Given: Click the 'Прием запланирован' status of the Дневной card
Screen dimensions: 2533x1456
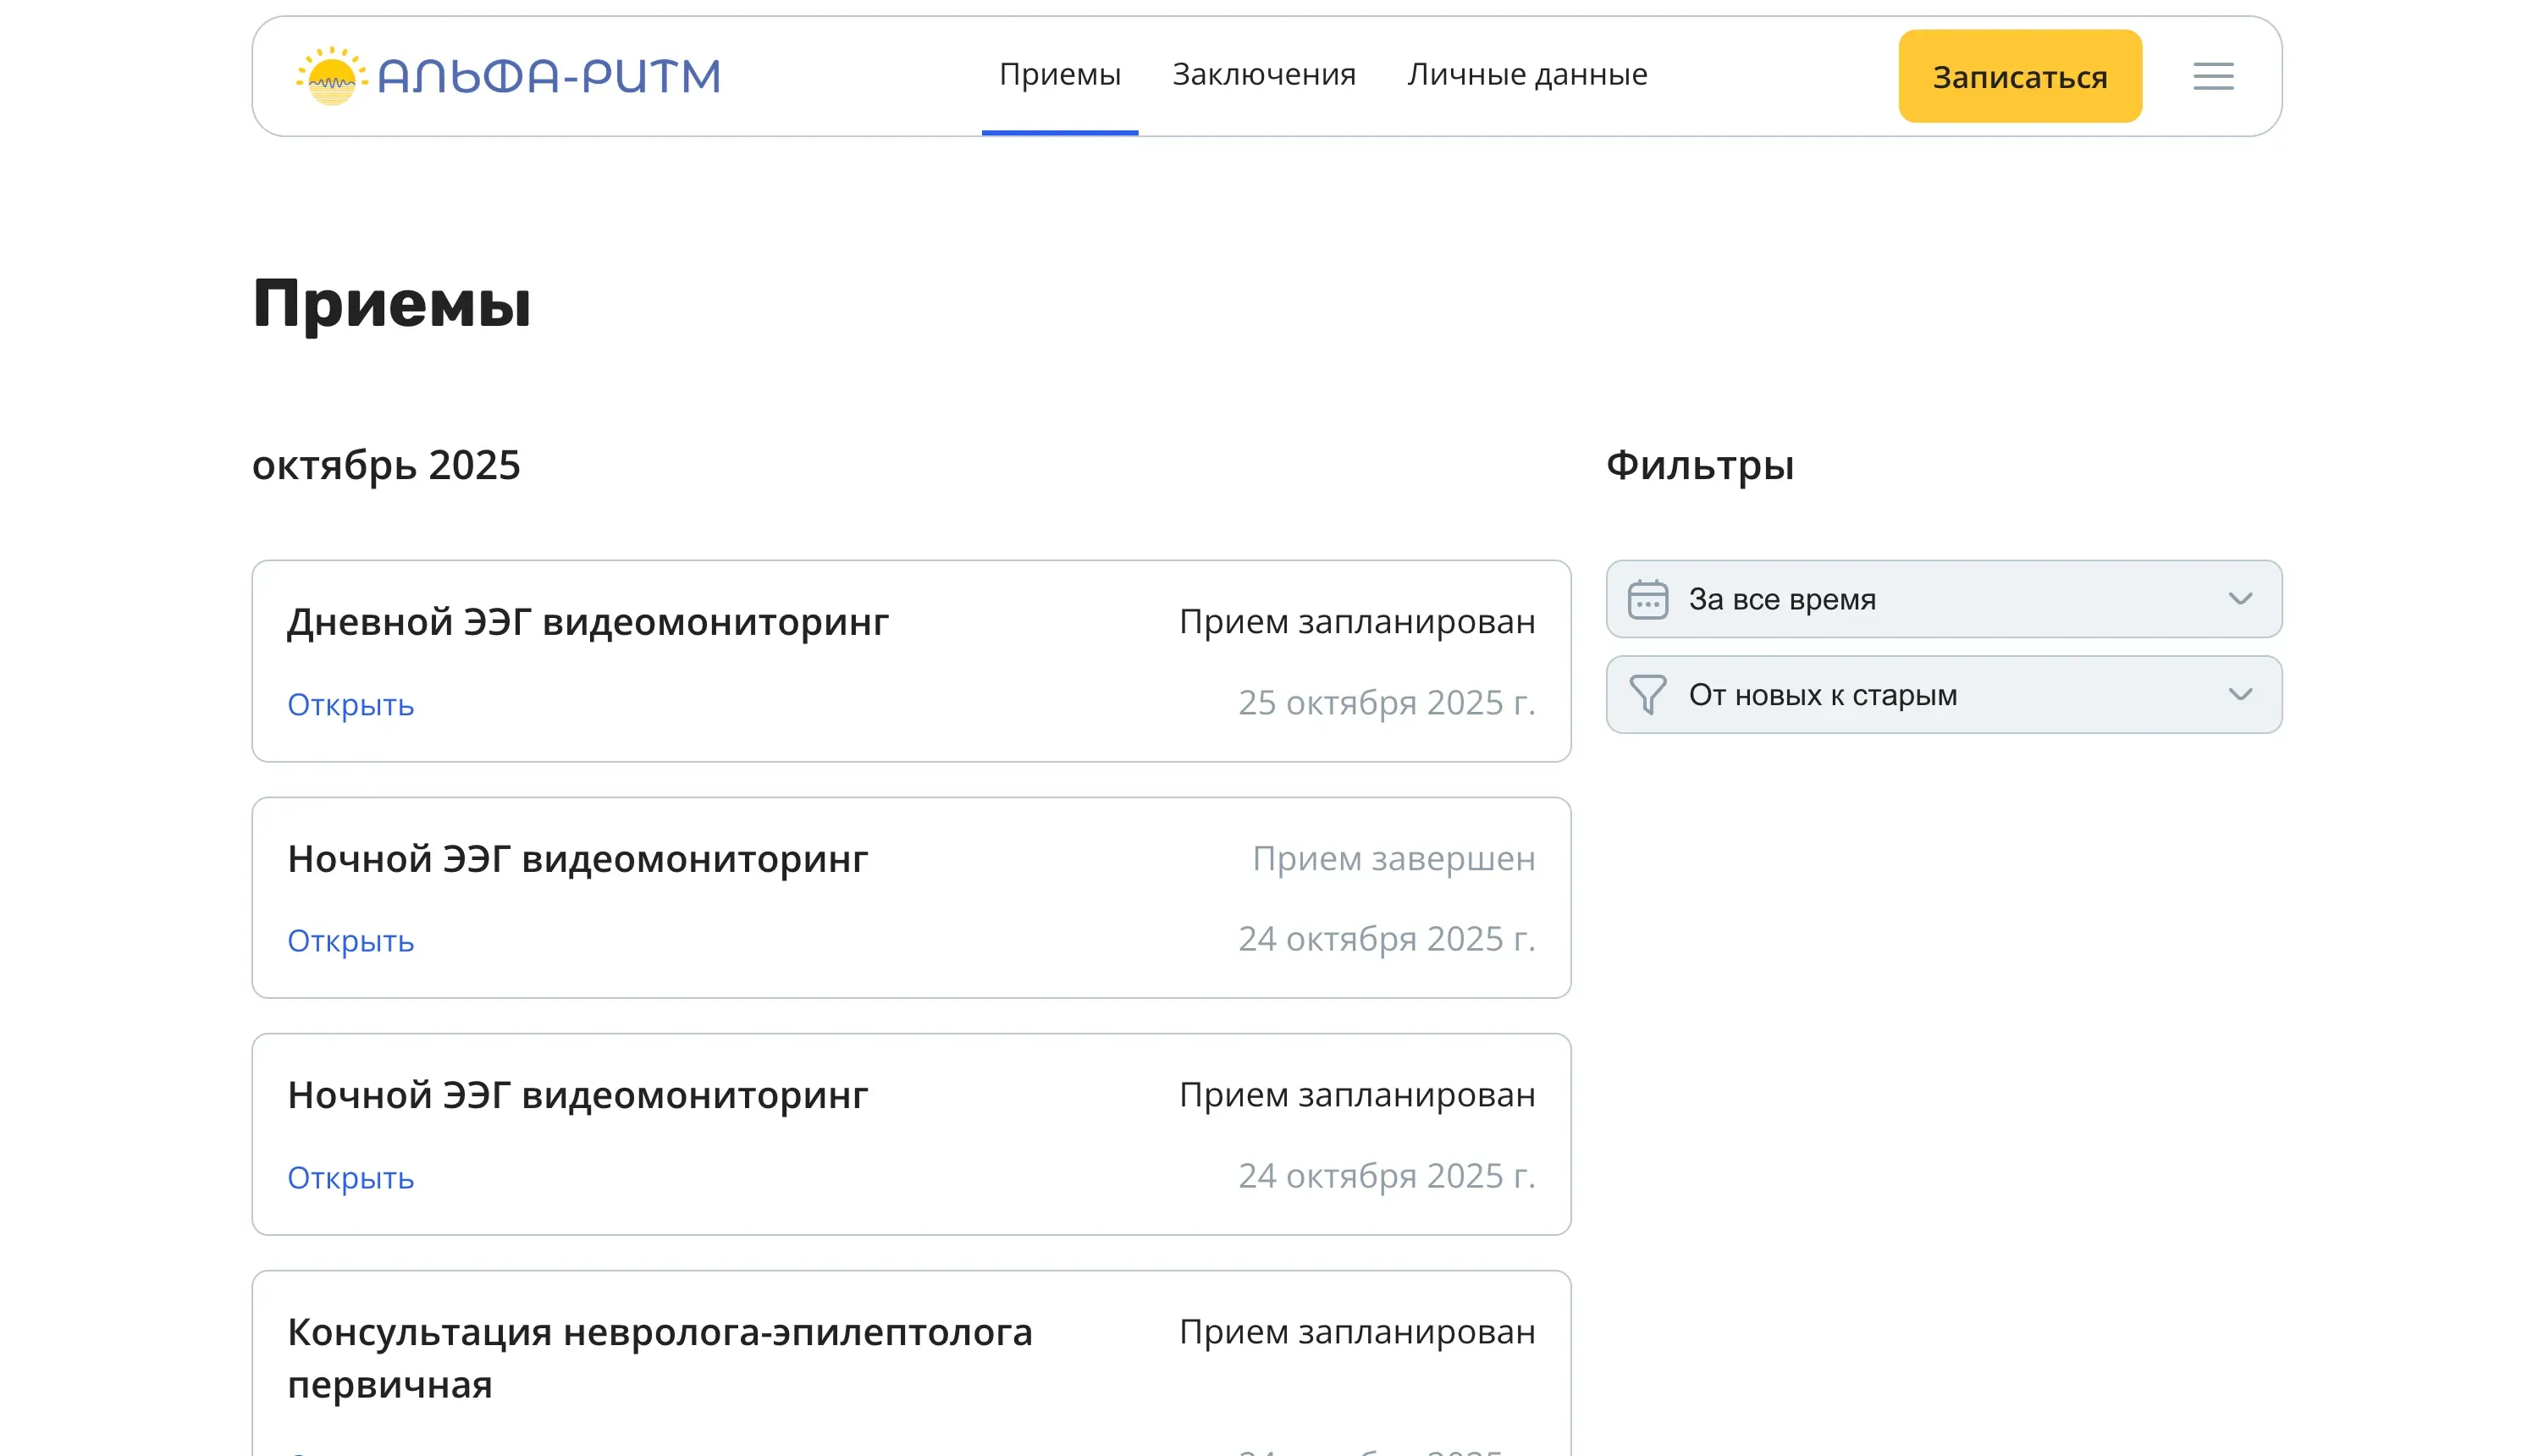Looking at the screenshot, I should [x=1357, y=622].
